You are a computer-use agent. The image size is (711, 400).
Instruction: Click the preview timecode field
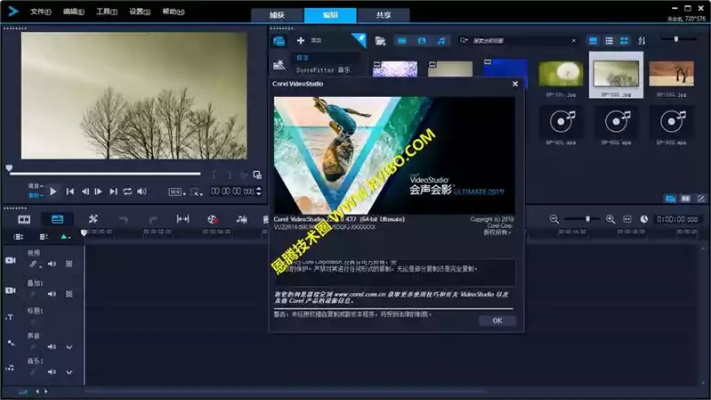coord(232,191)
